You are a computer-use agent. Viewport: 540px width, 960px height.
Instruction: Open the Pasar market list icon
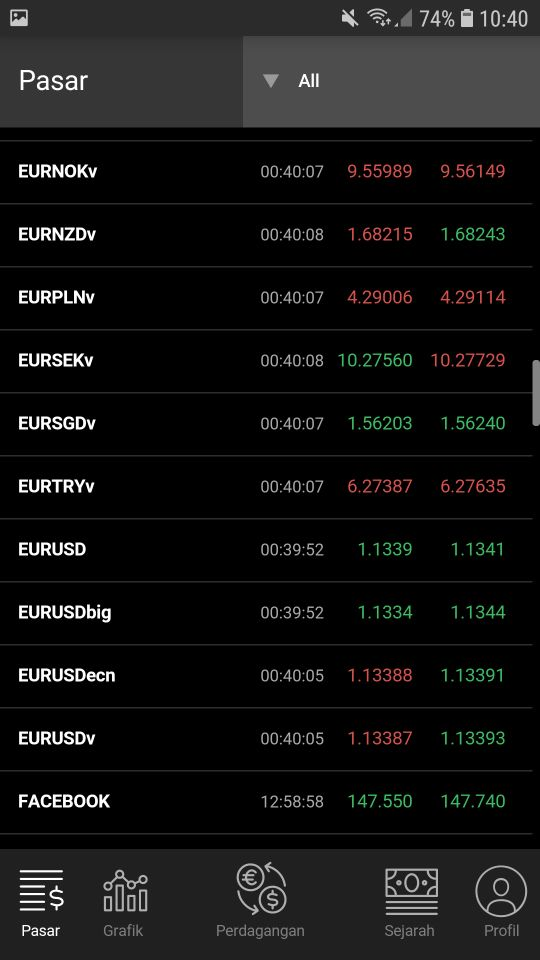click(x=41, y=891)
